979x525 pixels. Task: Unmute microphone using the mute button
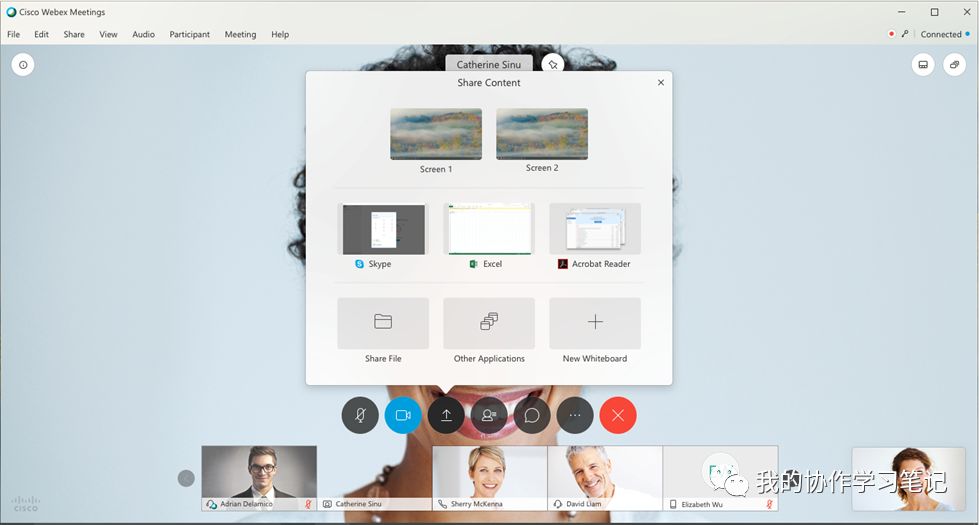point(360,415)
